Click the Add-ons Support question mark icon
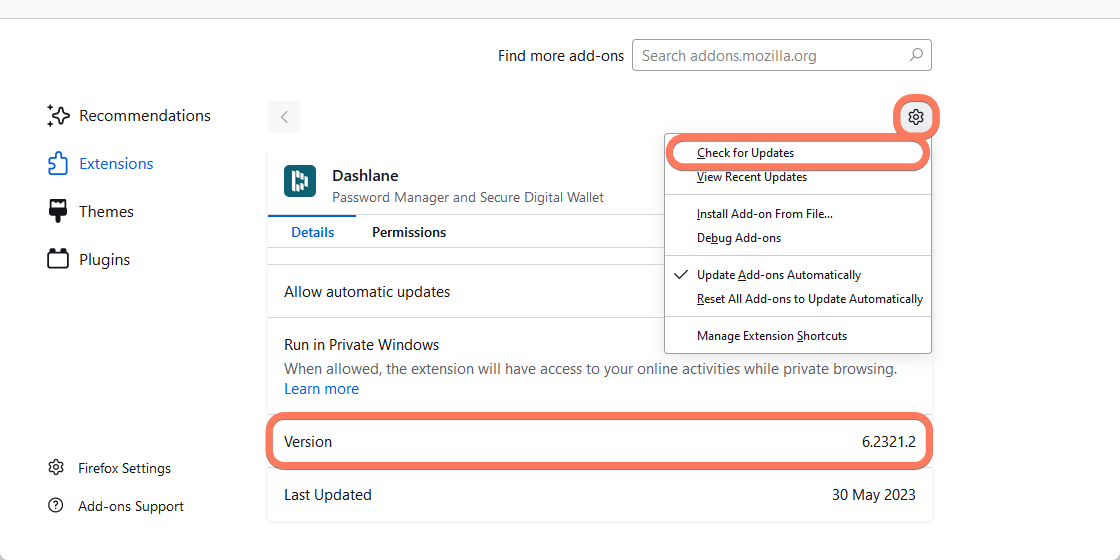1120x560 pixels. pyautogui.click(x=56, y=506)
